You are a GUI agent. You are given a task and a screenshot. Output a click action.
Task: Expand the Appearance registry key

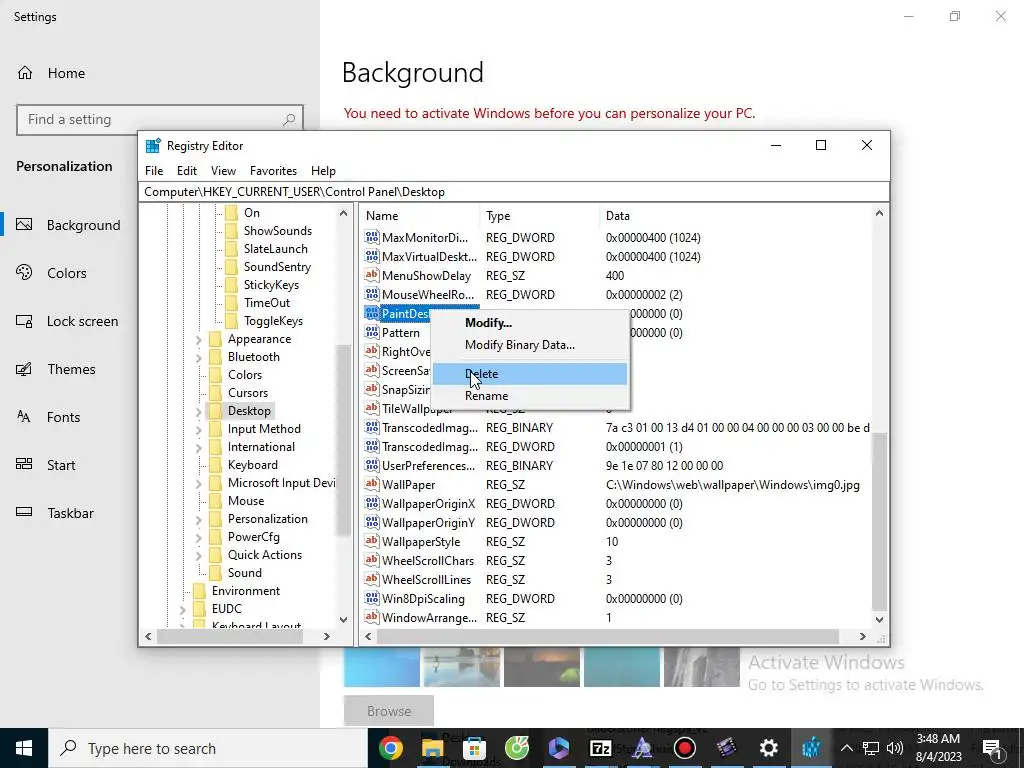pos(199,340)
